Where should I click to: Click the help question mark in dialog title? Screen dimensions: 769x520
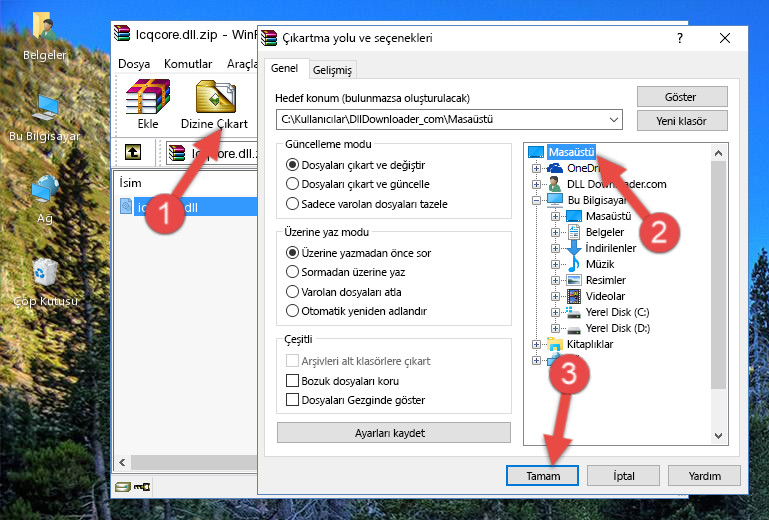[680, 38]
